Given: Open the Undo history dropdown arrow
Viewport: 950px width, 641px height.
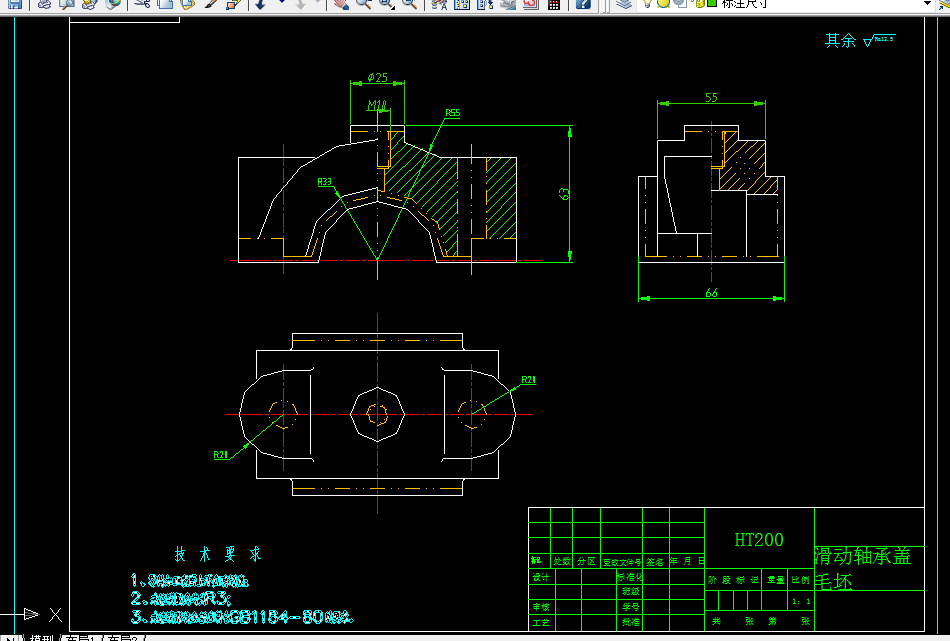Looking at the screenshot, I should (282, 3).
